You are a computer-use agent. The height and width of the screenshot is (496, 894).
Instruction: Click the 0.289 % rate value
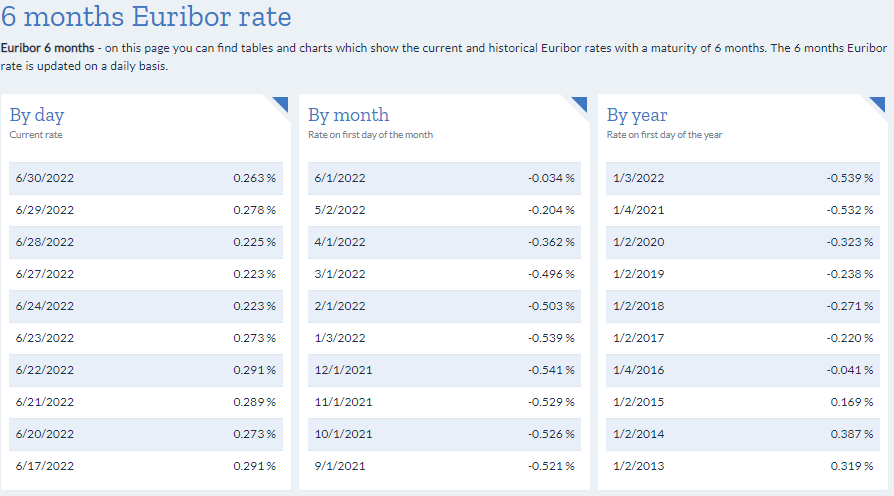click(x=254, y=402)
